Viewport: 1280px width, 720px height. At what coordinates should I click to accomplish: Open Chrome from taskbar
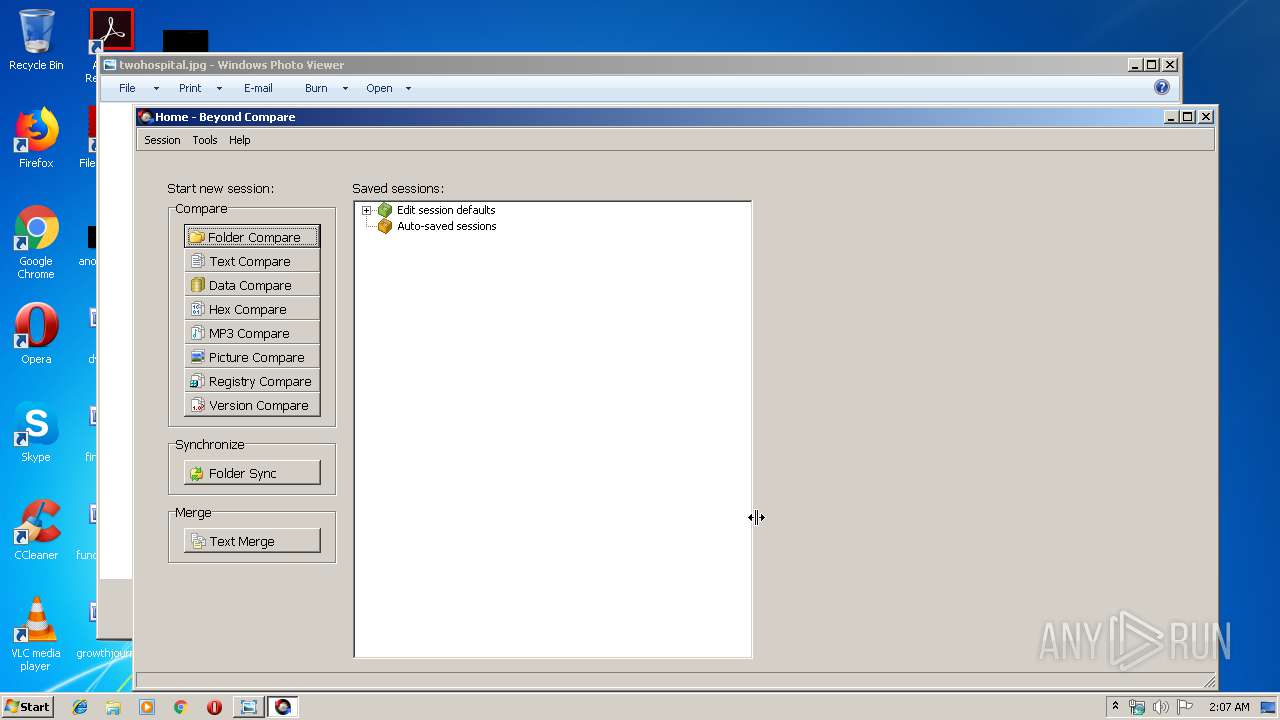tap(181, 707)
